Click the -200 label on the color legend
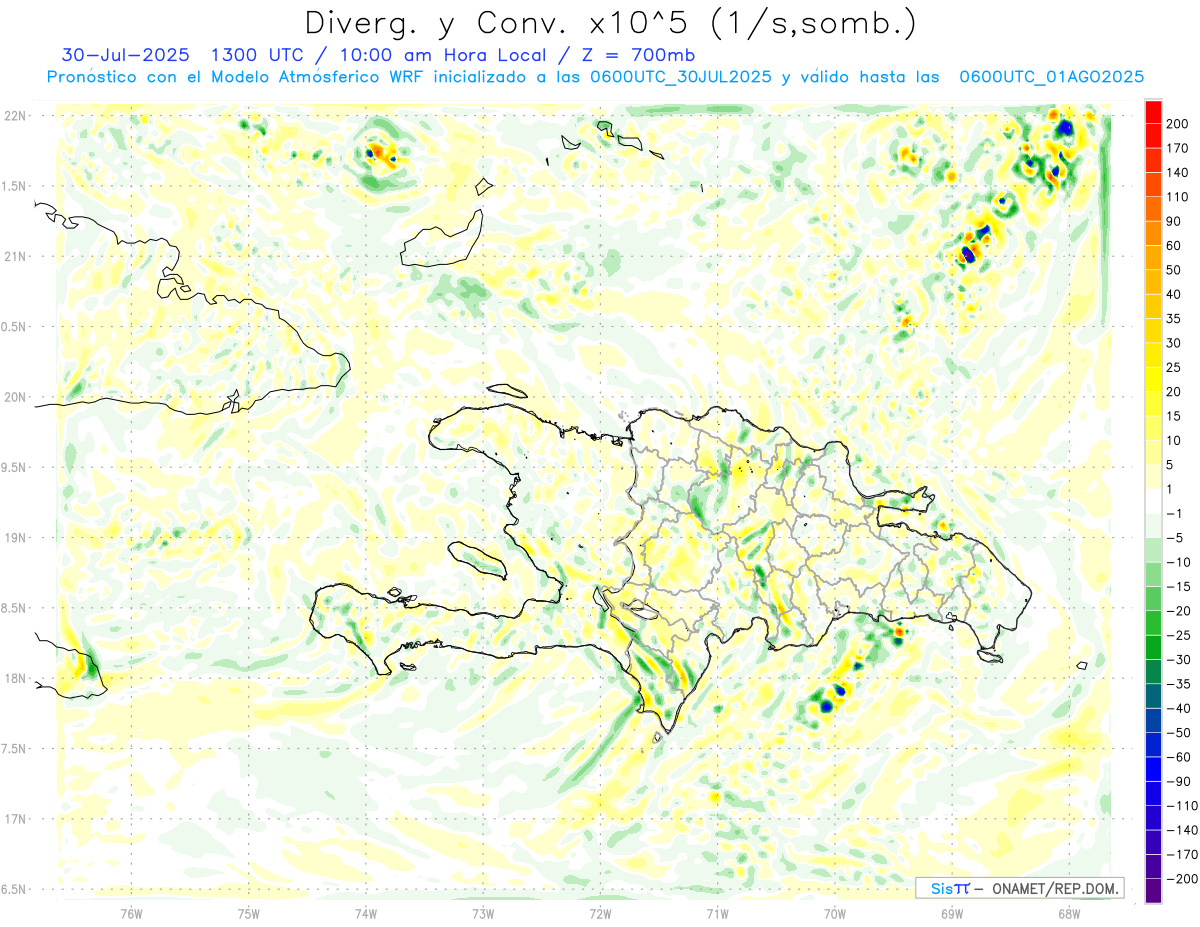 tap(1178, 878)
